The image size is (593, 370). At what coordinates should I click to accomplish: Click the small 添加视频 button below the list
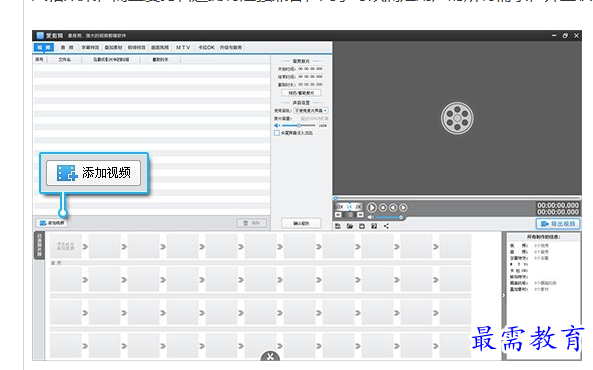[x=52, y=223]
